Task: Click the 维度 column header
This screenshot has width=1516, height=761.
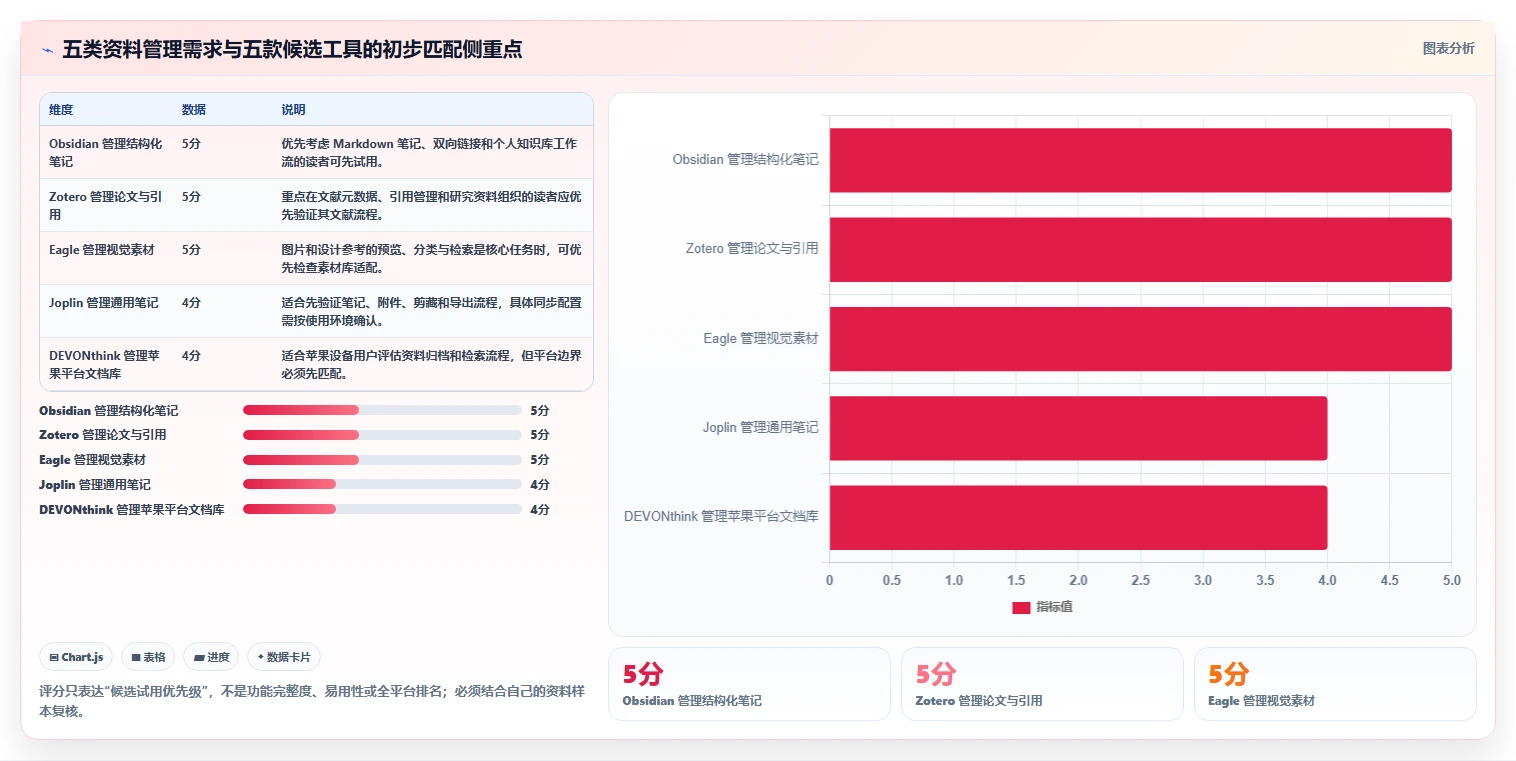Action: (x=61, y=110)
